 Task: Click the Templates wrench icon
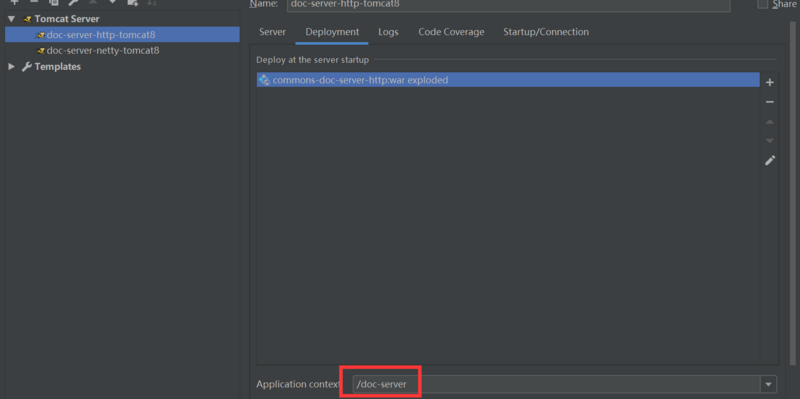[x=27, y=66]
